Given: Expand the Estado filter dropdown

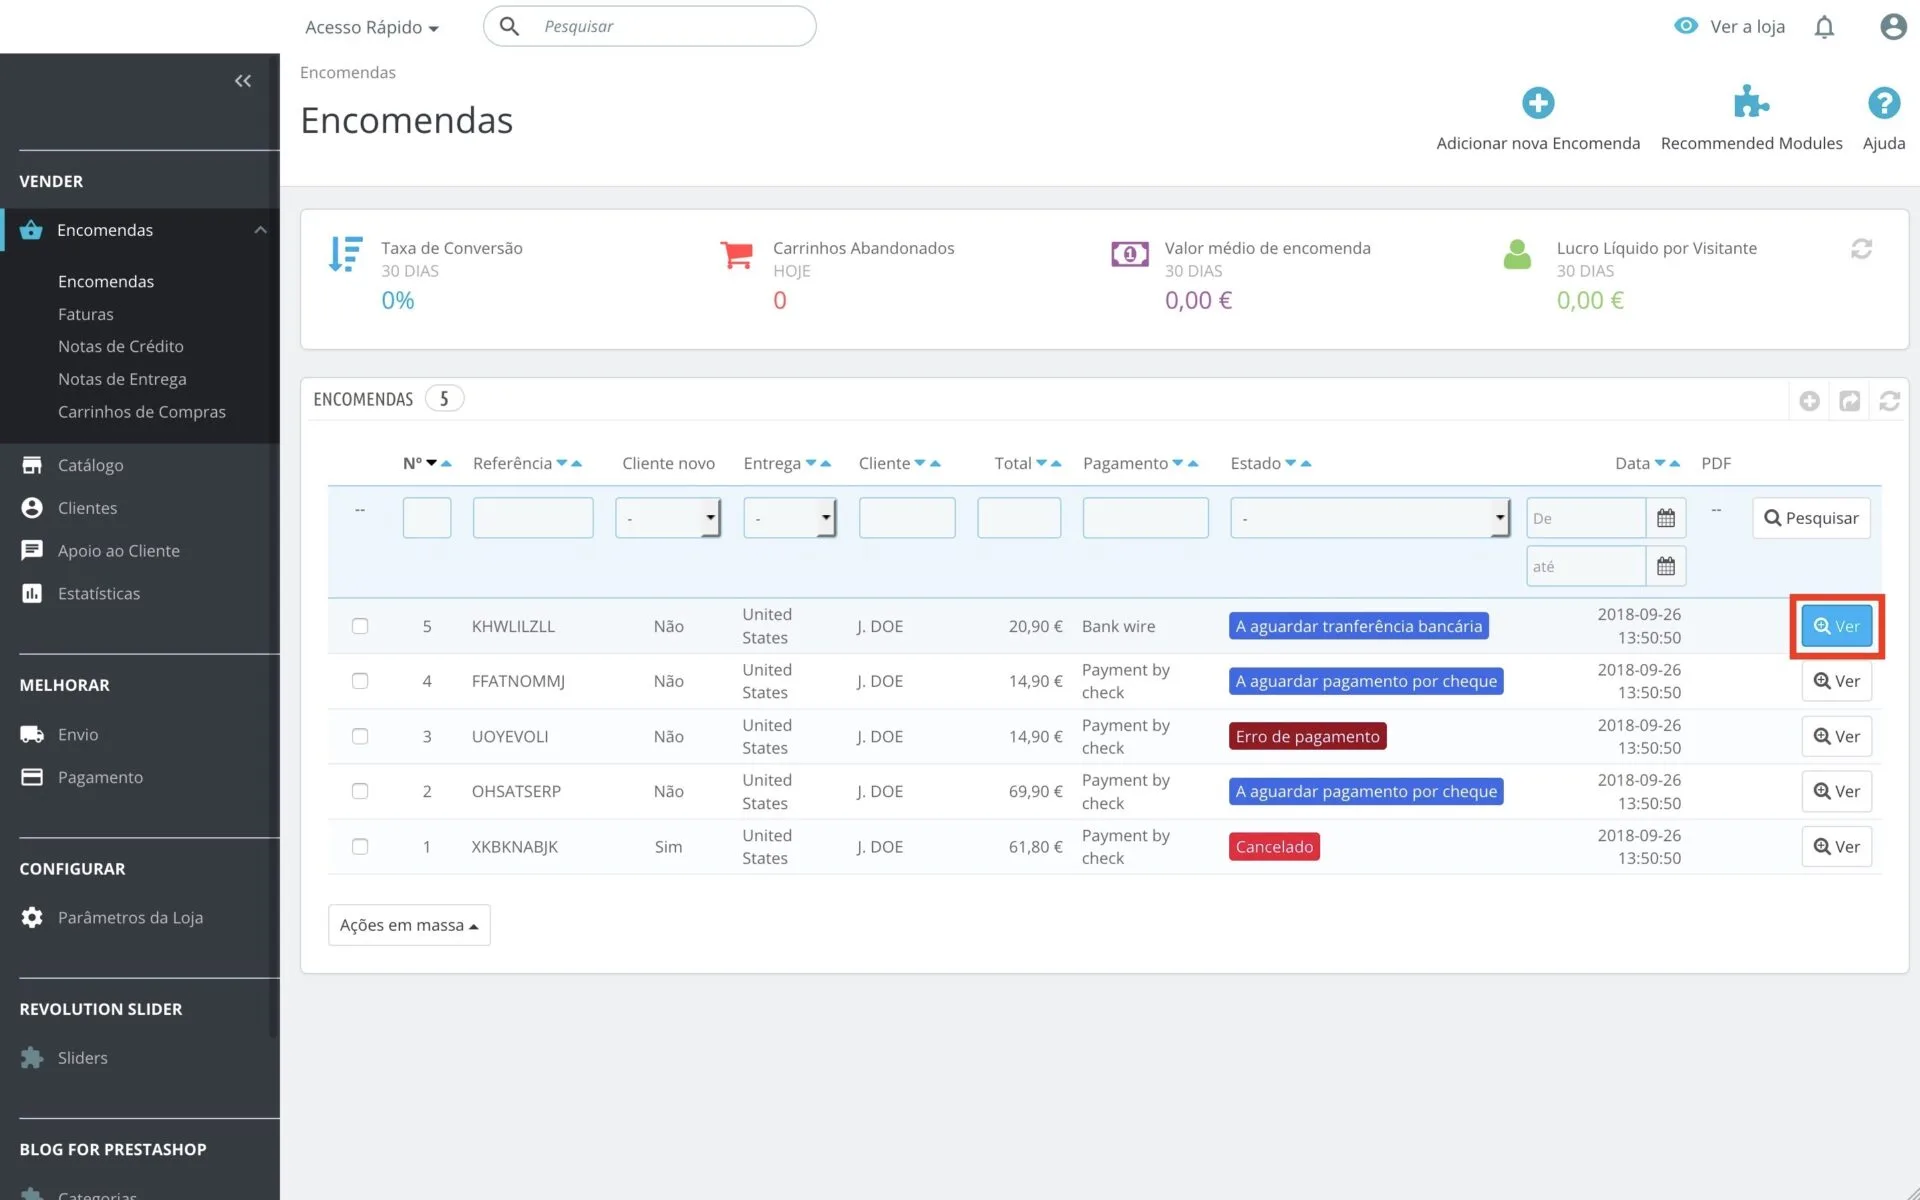Looking at the screenshot, I should coord(1369,518).
